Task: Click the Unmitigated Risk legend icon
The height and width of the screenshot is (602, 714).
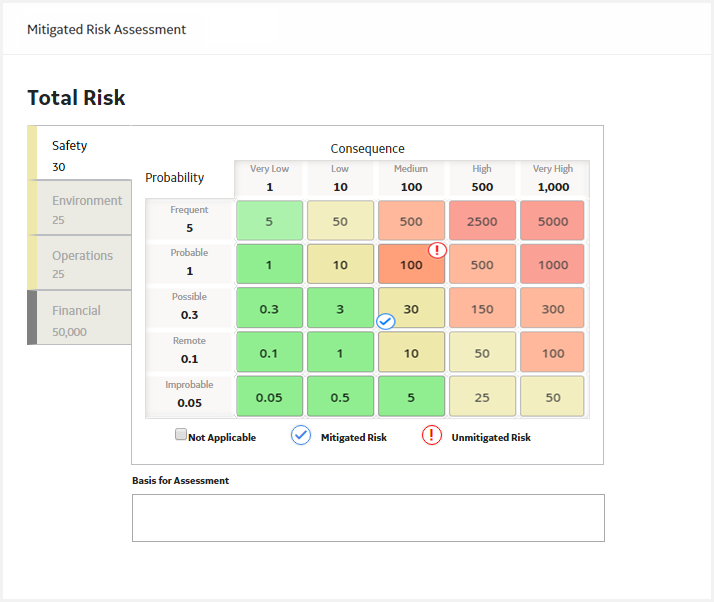Action: 431,436
